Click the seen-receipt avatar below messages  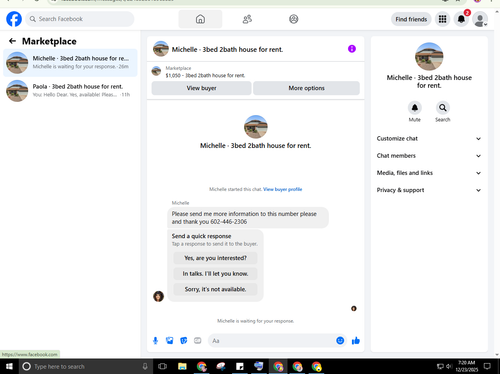pyautogui.click(x=354, y=309)
